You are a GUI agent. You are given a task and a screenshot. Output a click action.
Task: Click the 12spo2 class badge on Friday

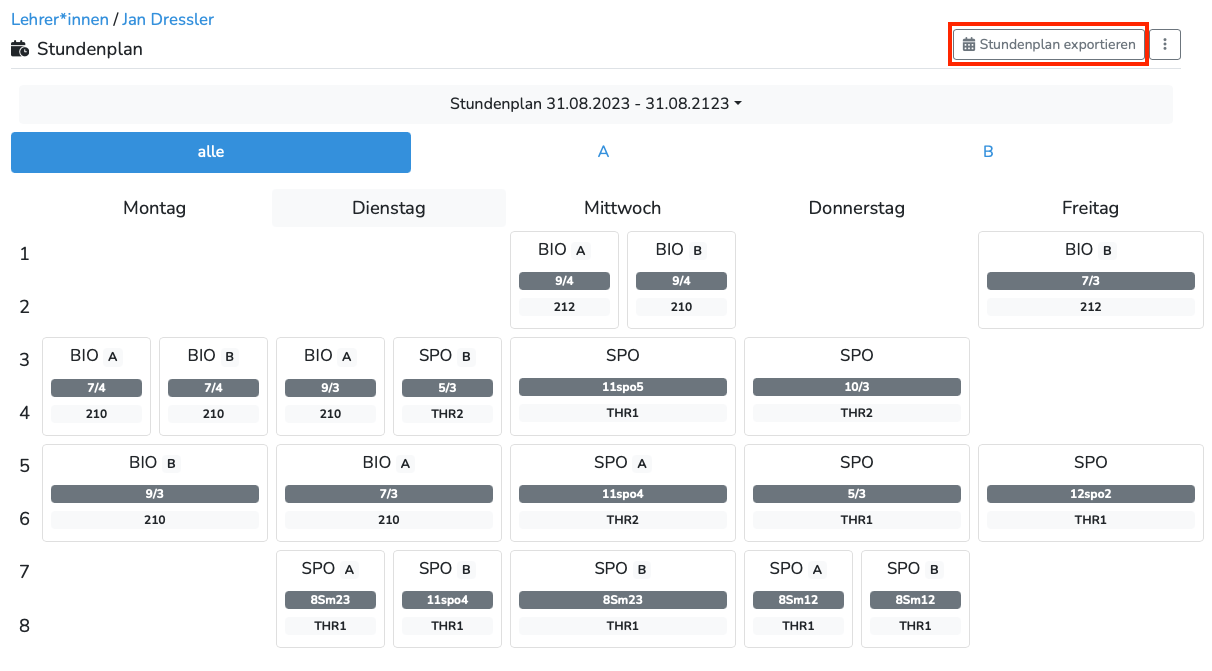click(1090, 494)
